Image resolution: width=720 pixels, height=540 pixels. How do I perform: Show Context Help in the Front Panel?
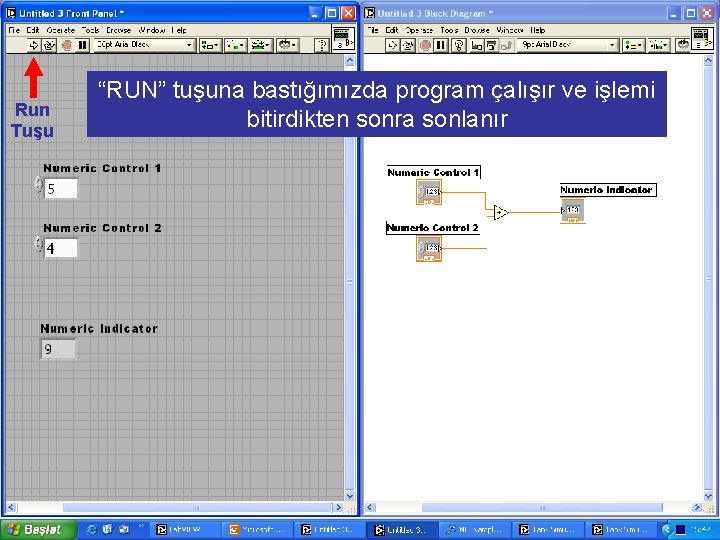[322, 45]
